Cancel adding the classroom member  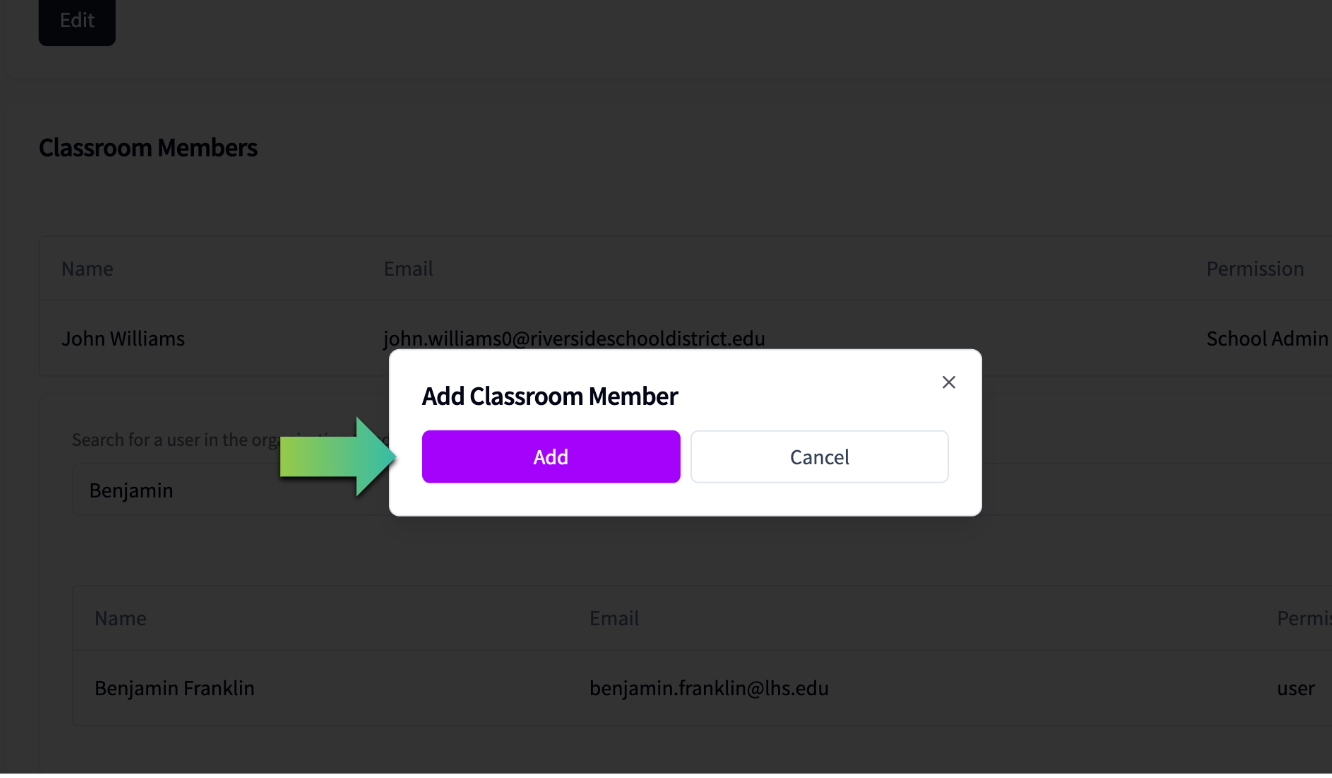[x=819, y=457]
